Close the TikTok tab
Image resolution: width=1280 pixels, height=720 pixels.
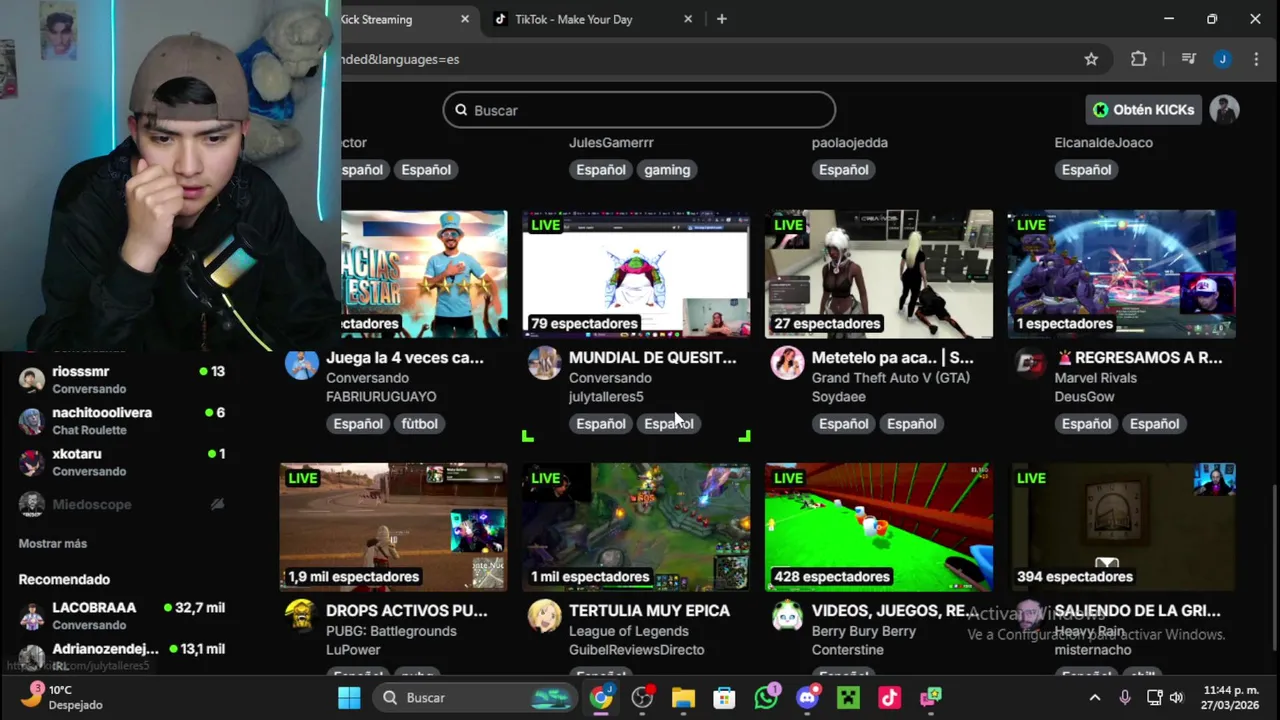(x=688, y=19)
